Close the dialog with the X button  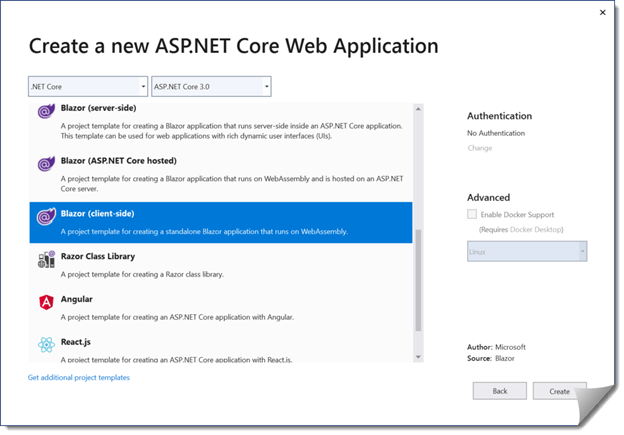coord(603,12)
